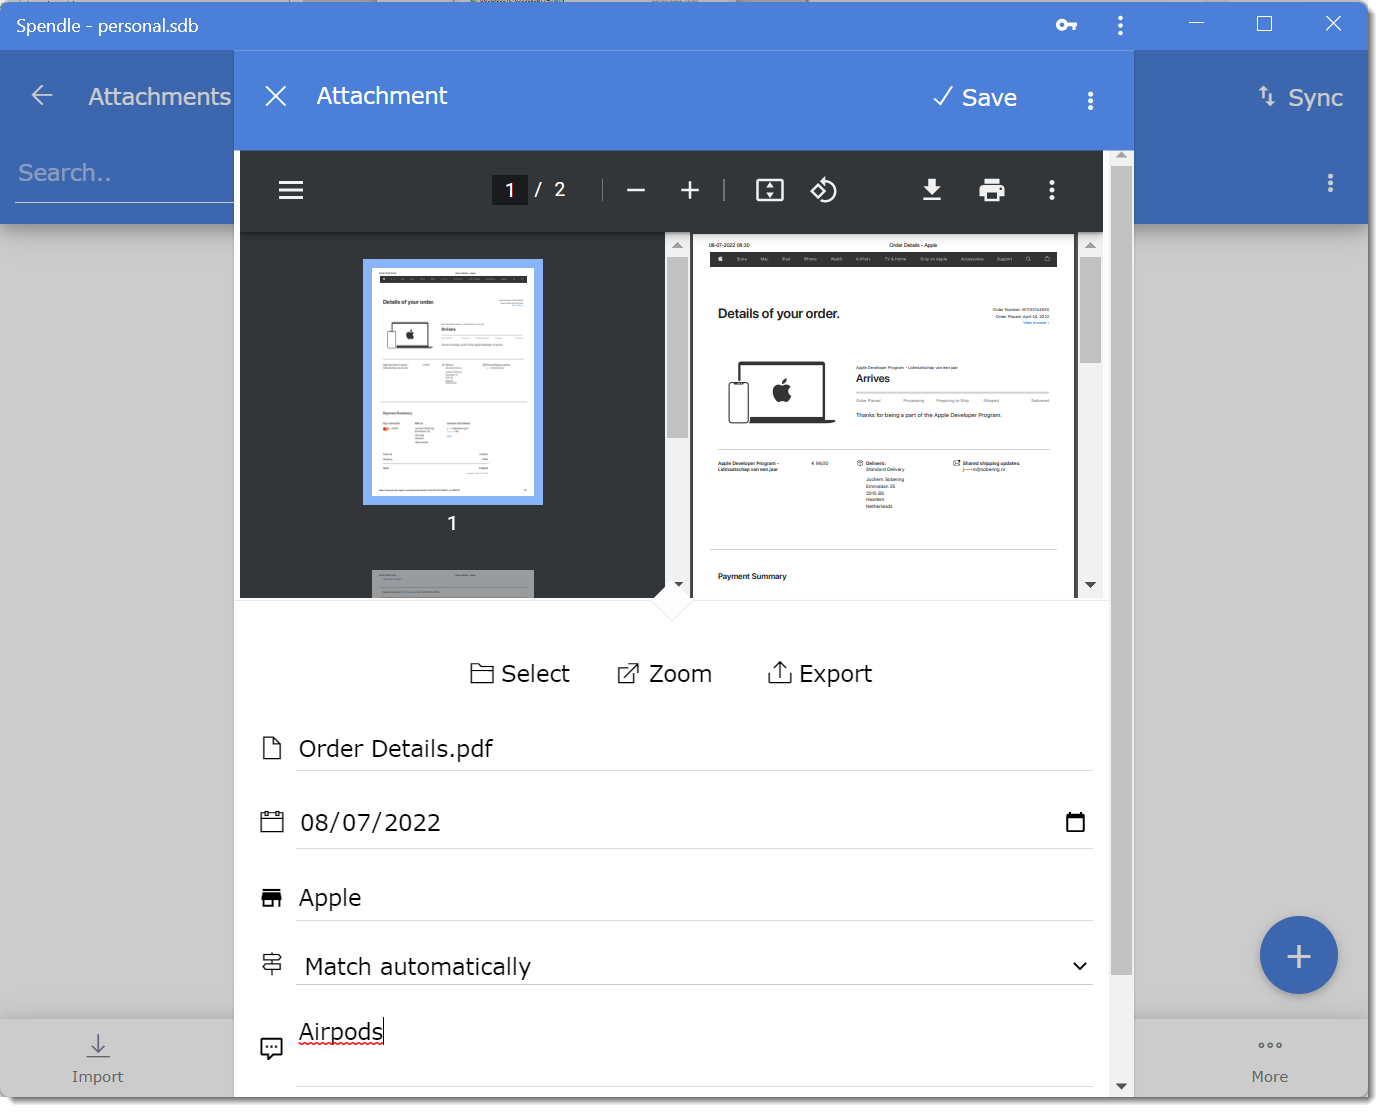The height and width of the screenshot is (1112, 1383).
Task: Close the Attachment dialog with X
Action: (276, 96)
